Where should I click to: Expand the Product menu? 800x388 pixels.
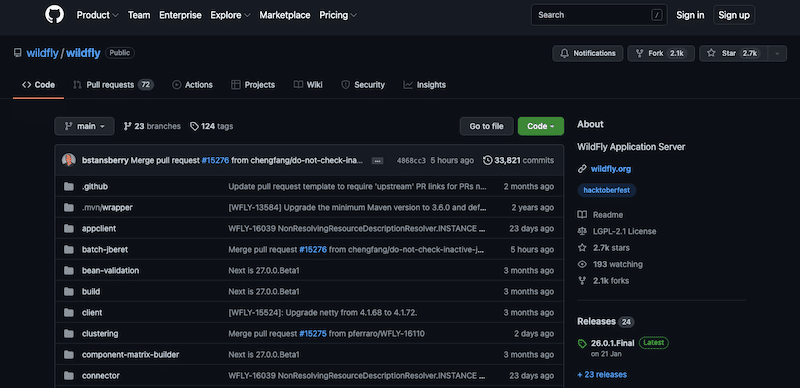click(97, 15)
